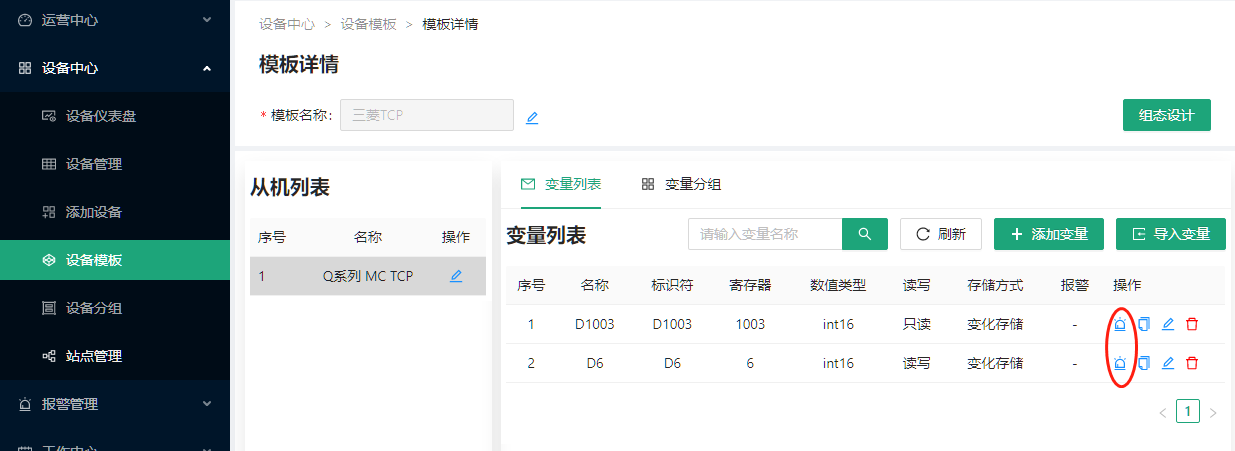Edit the template name 三菱TCP

(532, 117)
